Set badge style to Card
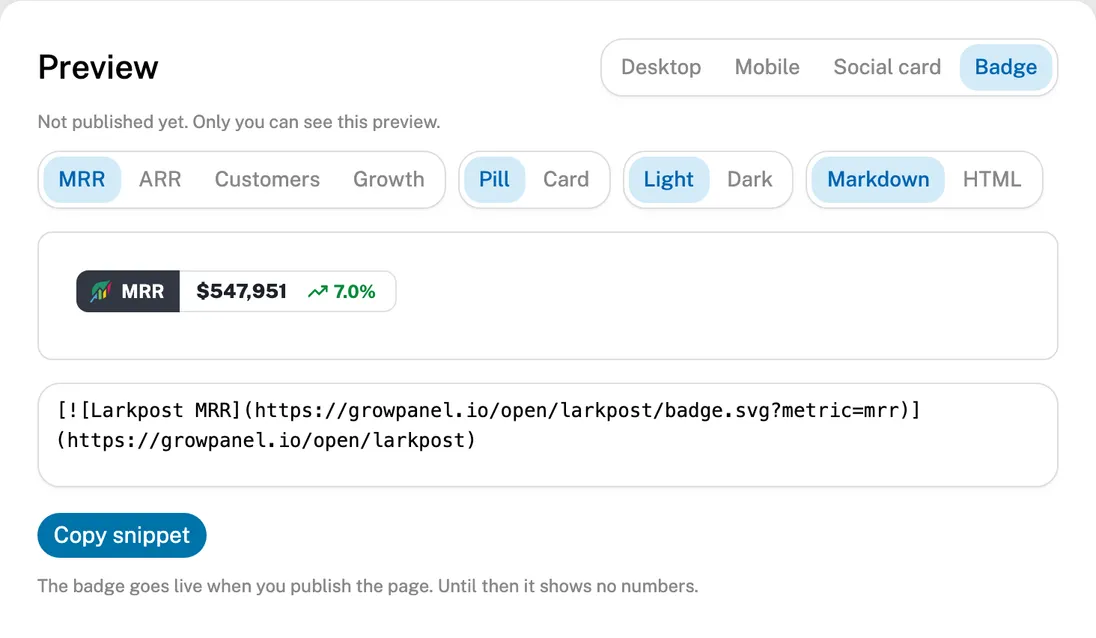This screenshot has width=1096, height=638. 566,180
